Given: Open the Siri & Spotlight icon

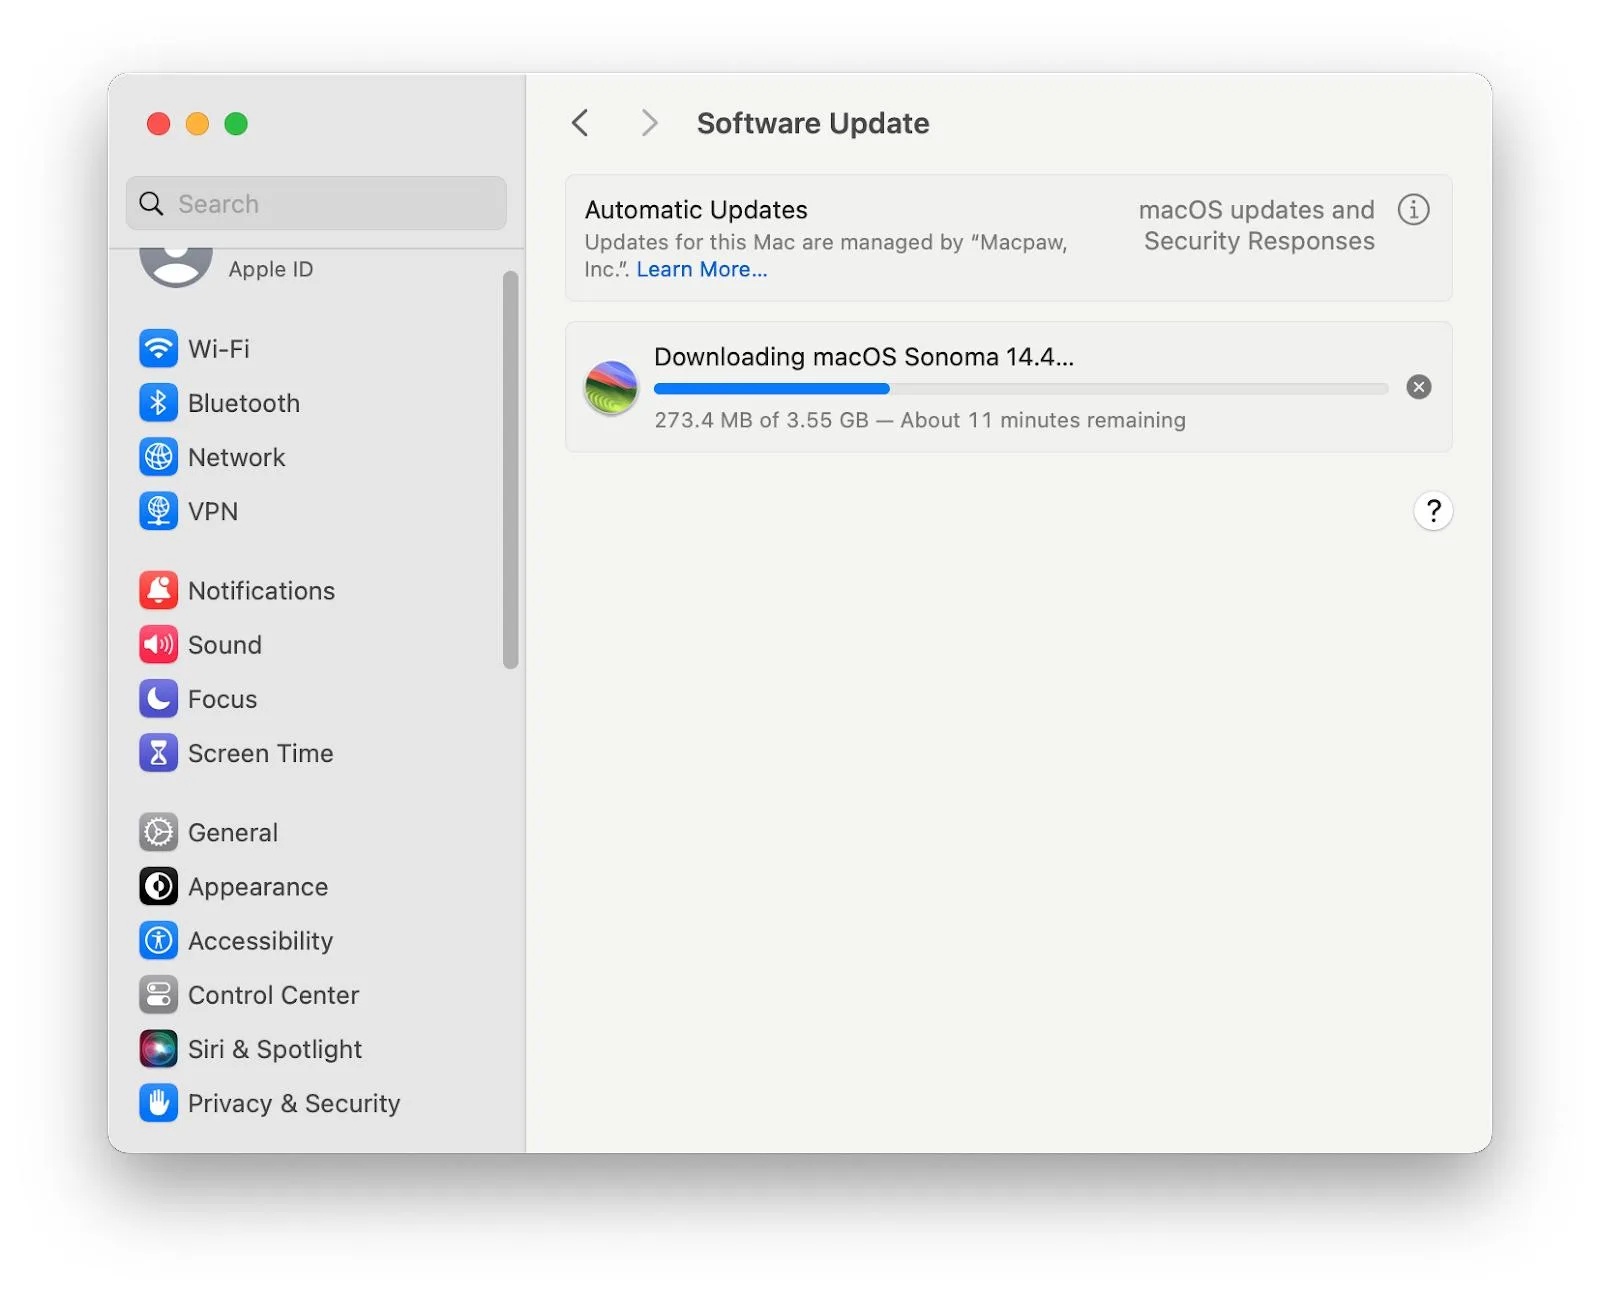Looking at the screenshot, I should click(x=158, y=1049).
